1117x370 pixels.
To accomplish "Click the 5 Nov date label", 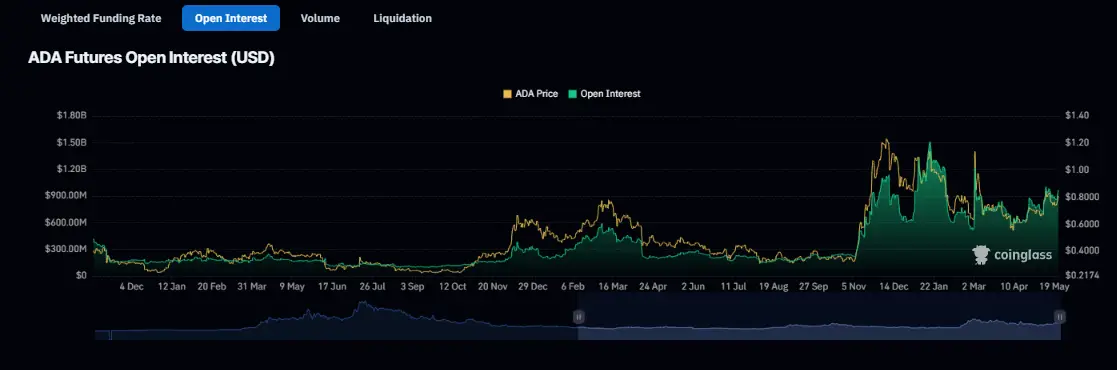I will [x=853, y=287].
